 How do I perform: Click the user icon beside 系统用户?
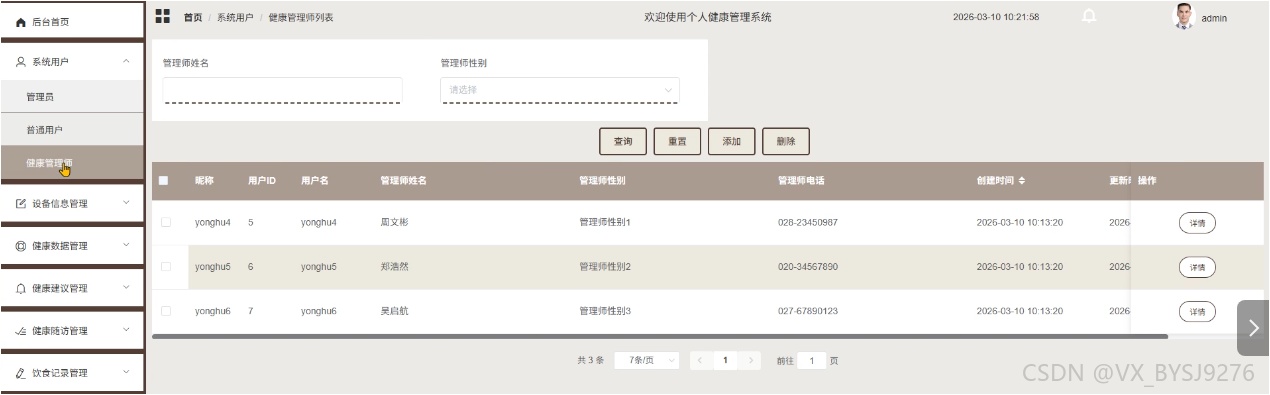point(21,62)
